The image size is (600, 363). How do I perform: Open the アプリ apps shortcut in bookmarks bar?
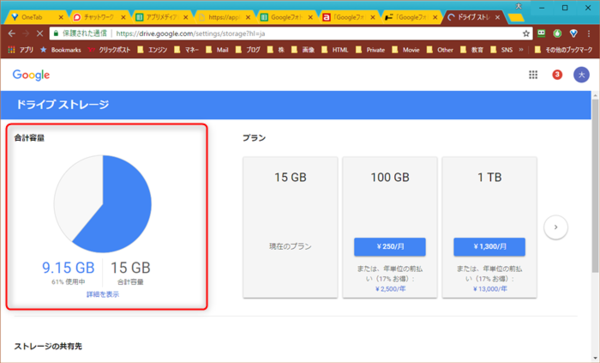21,50
